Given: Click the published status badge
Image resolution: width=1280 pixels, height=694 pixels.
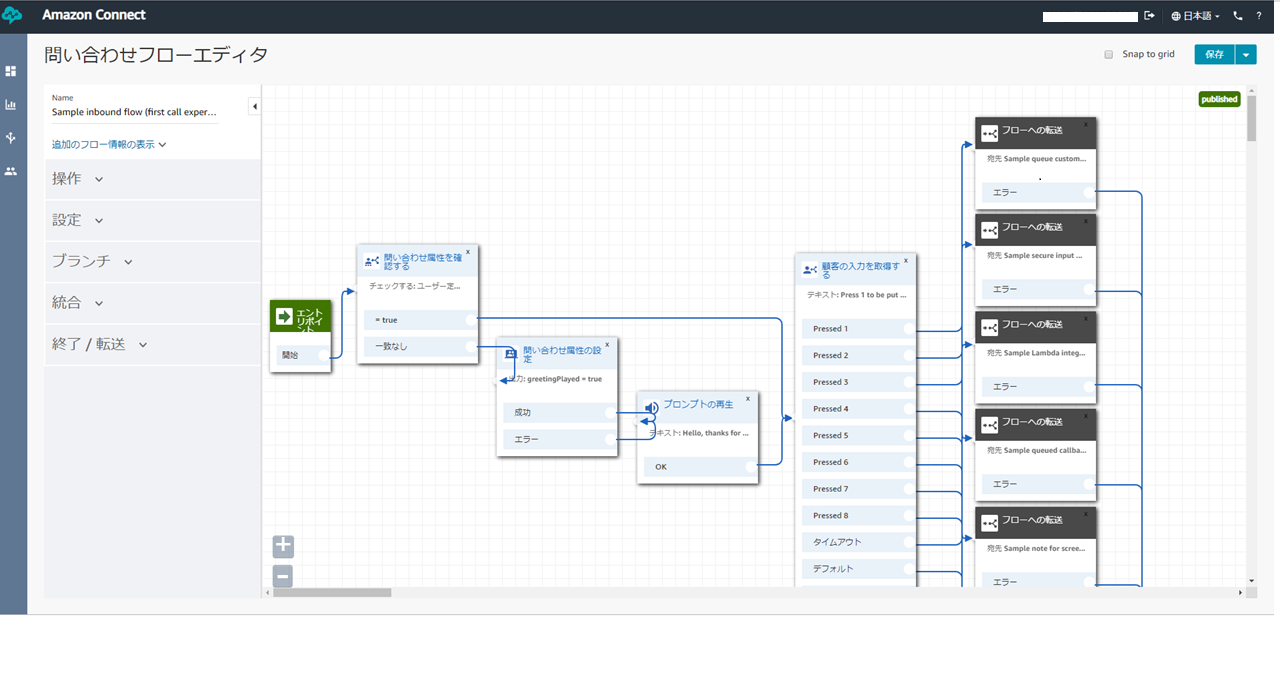Looking at the screenshot, I should tap(1219, 99).
